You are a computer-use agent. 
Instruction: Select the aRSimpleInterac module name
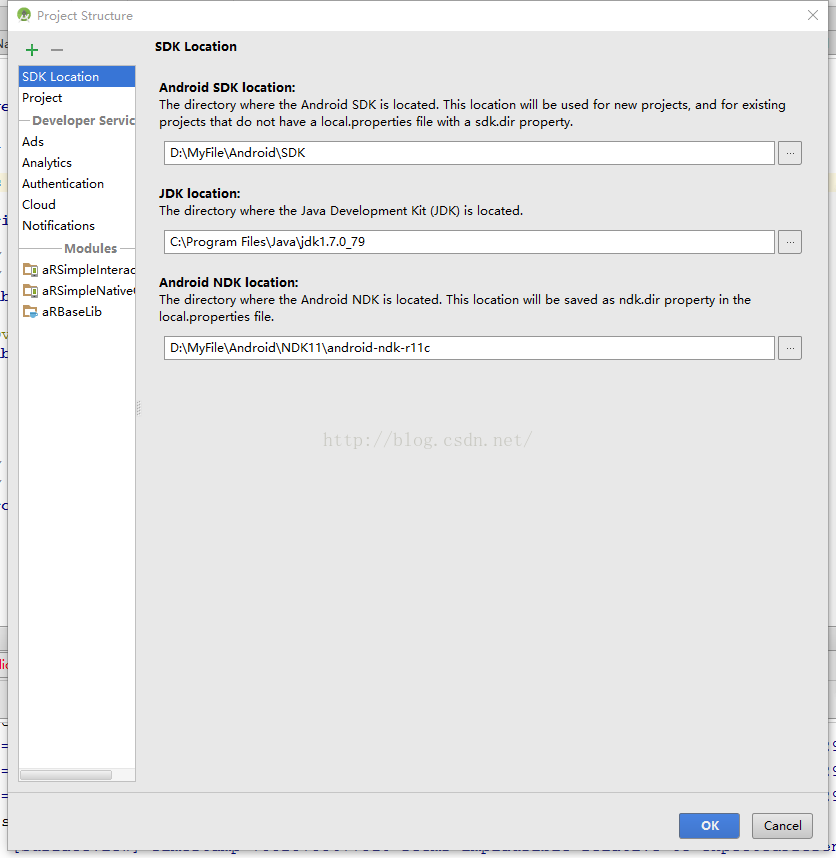pos(88,270)
